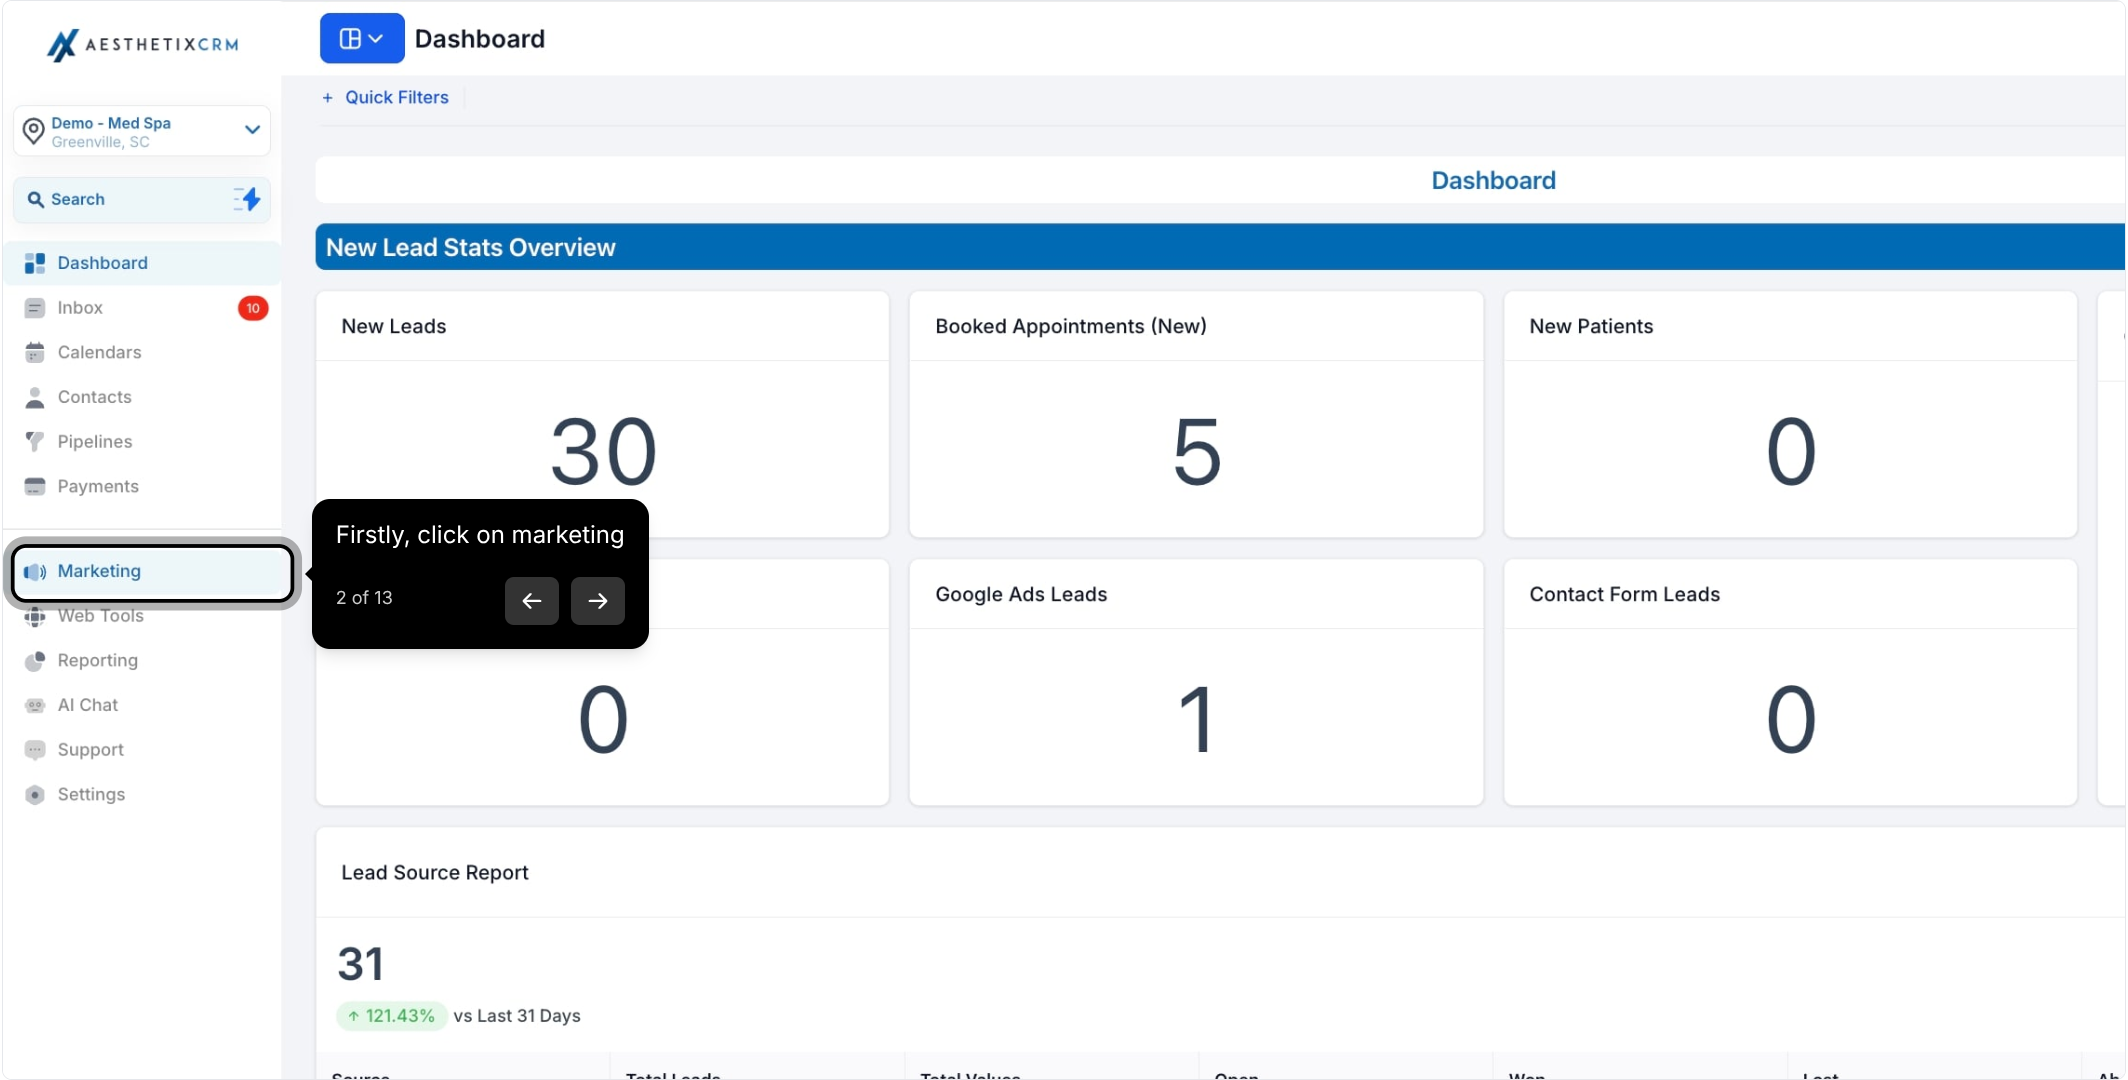Click the Pipelines funnel icon
This screenshot has width=2128, height=1080.
[35, 441]
